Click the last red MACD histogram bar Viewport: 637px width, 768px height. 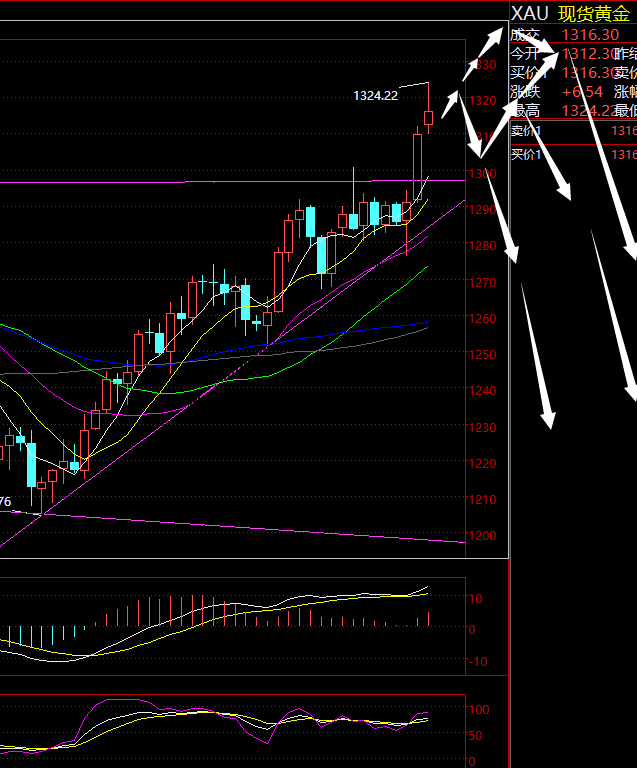[428, 619]
